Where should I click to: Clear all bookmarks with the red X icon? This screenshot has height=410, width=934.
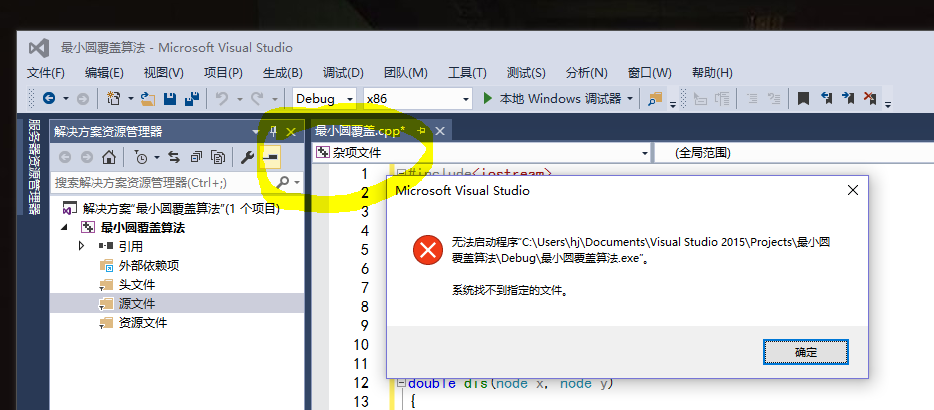(870, 98)
